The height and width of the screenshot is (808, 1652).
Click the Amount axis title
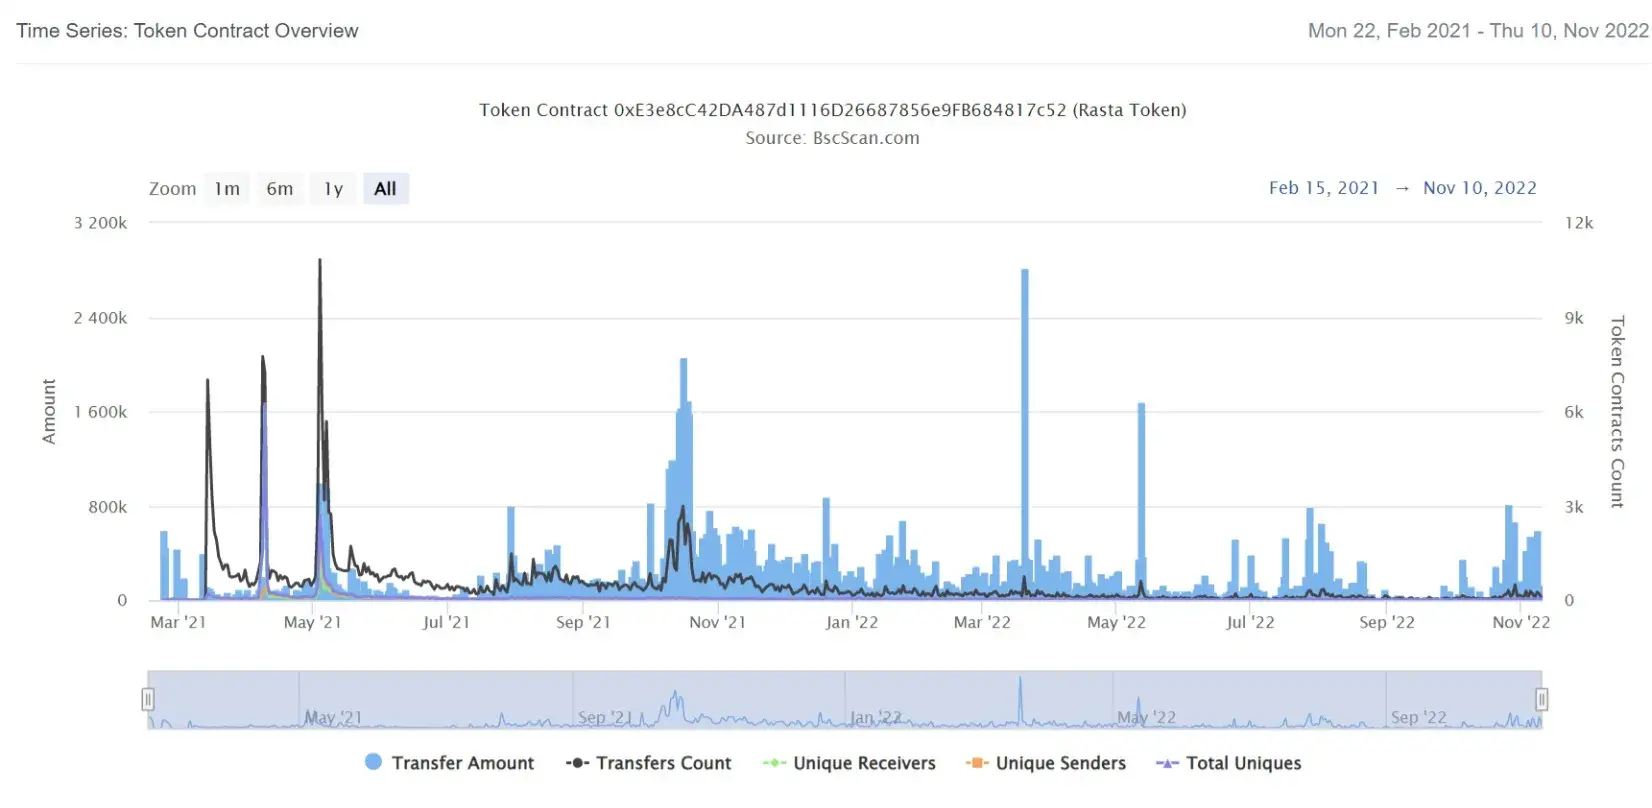[49, 411]
